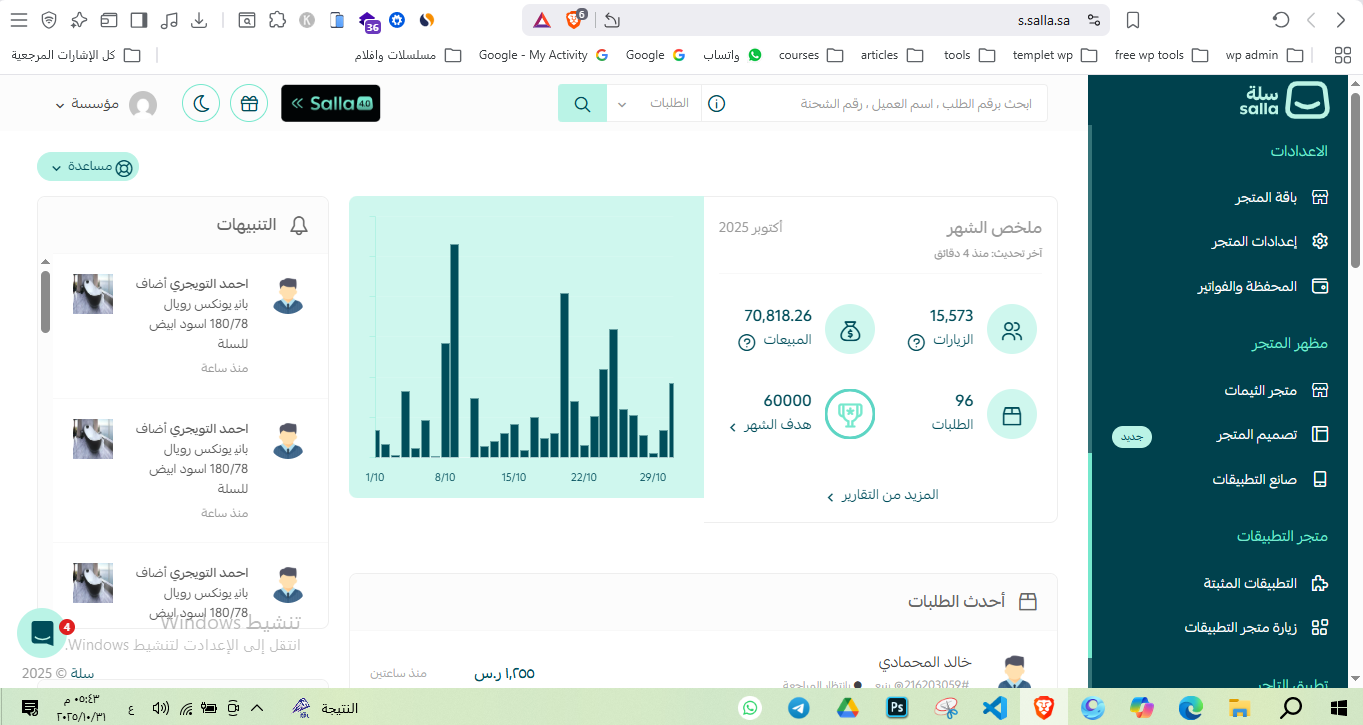This screenshot has width=1363, height=725.
Task: Open the Brave main hamburger menu
Action: pos(17,20)
